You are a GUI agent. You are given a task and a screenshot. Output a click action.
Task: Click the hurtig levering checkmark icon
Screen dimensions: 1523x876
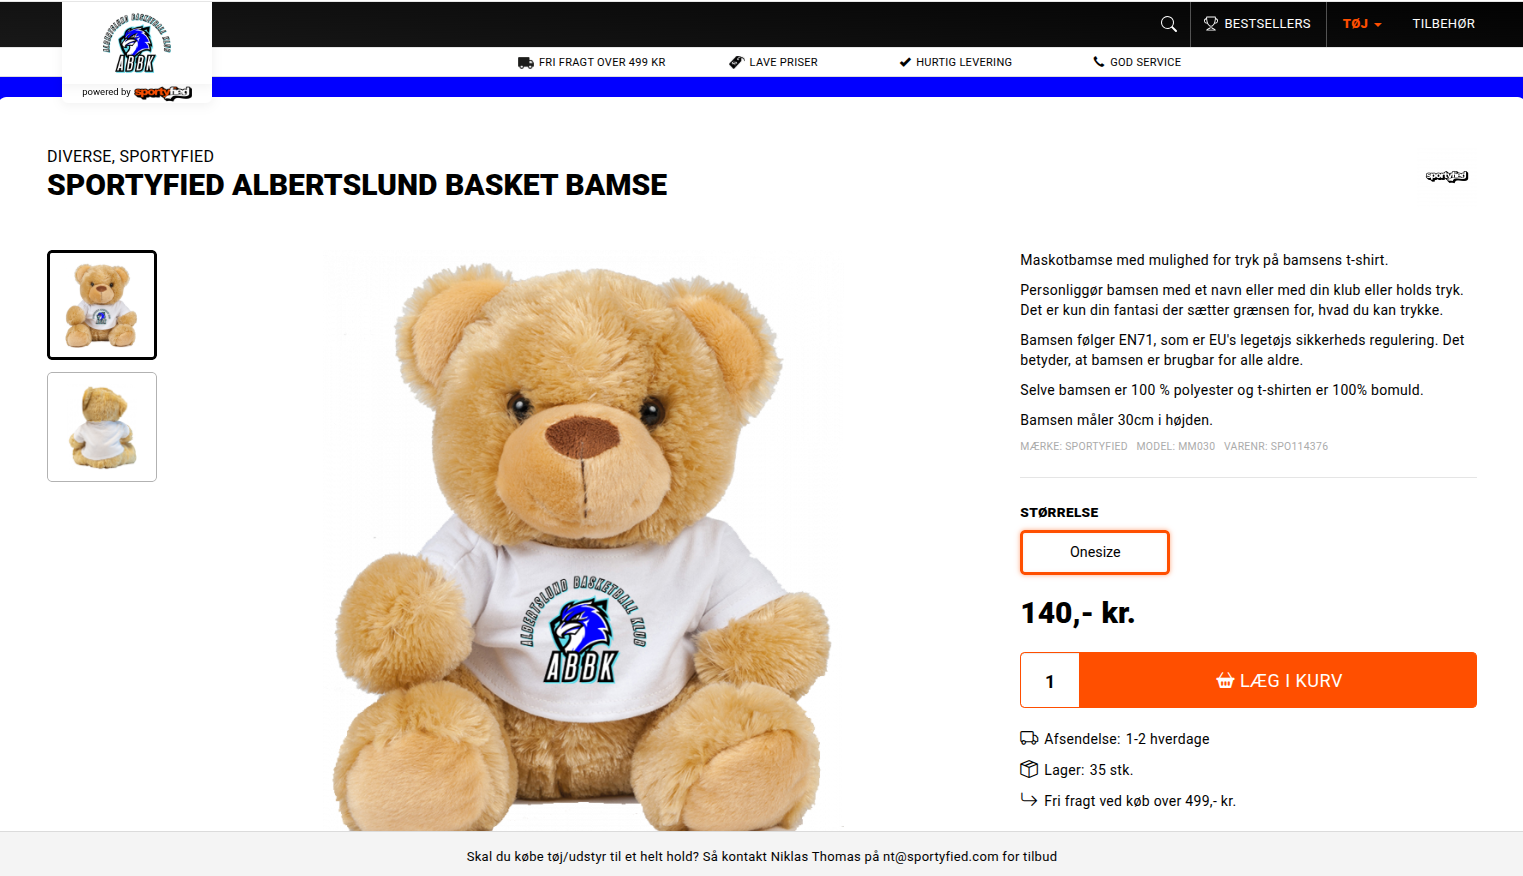click(905, 62)
